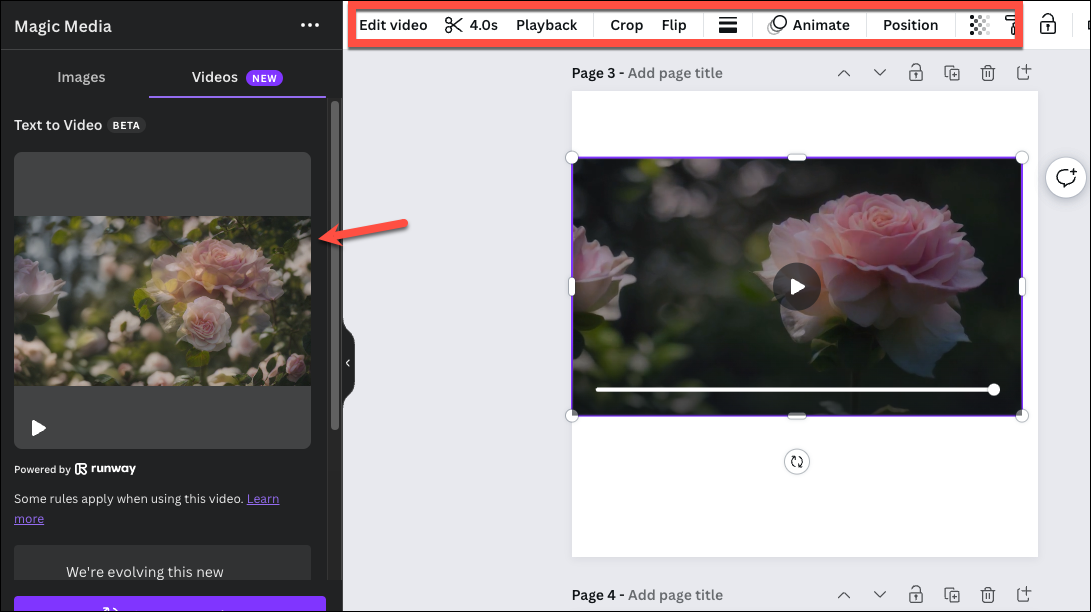Screen dimensions: 1091x612
Task: Click the sync rotation icon below the video
Action: click(x=797, y=461)
